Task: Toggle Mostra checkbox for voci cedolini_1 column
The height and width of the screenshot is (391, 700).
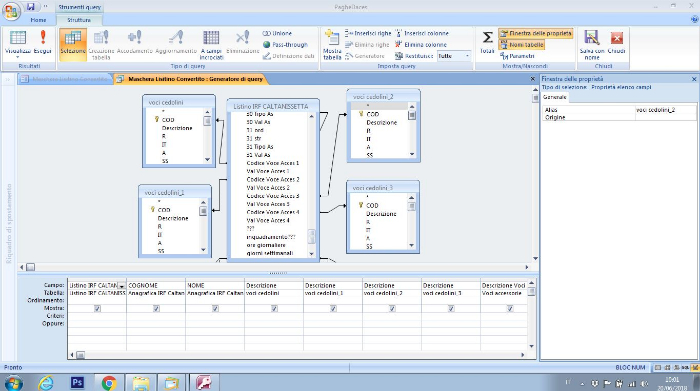Action: [x=333, y=308]
